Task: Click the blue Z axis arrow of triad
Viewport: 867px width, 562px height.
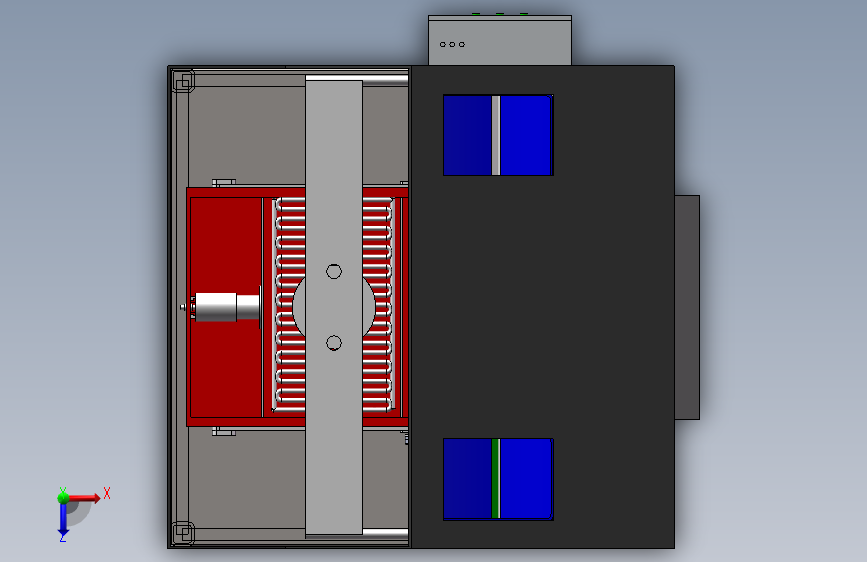Action: (x=63, y=521)
